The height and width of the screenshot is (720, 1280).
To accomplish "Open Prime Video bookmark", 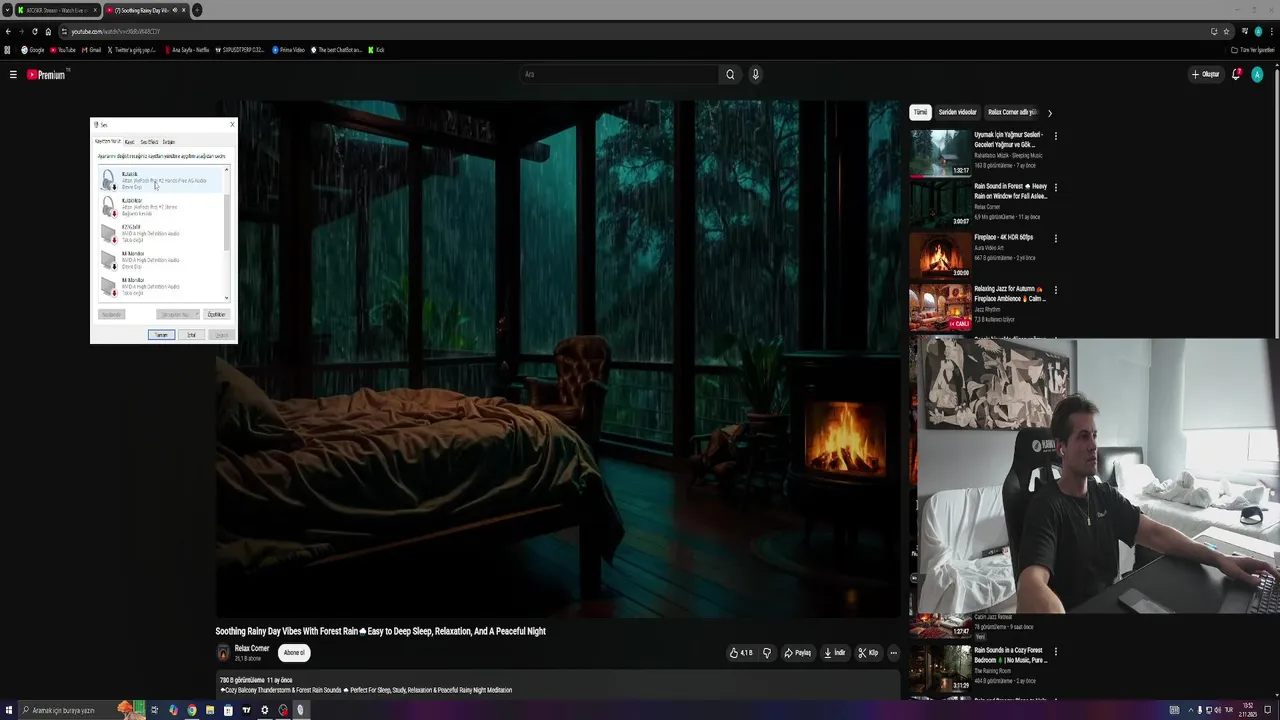I will (289, 50).
